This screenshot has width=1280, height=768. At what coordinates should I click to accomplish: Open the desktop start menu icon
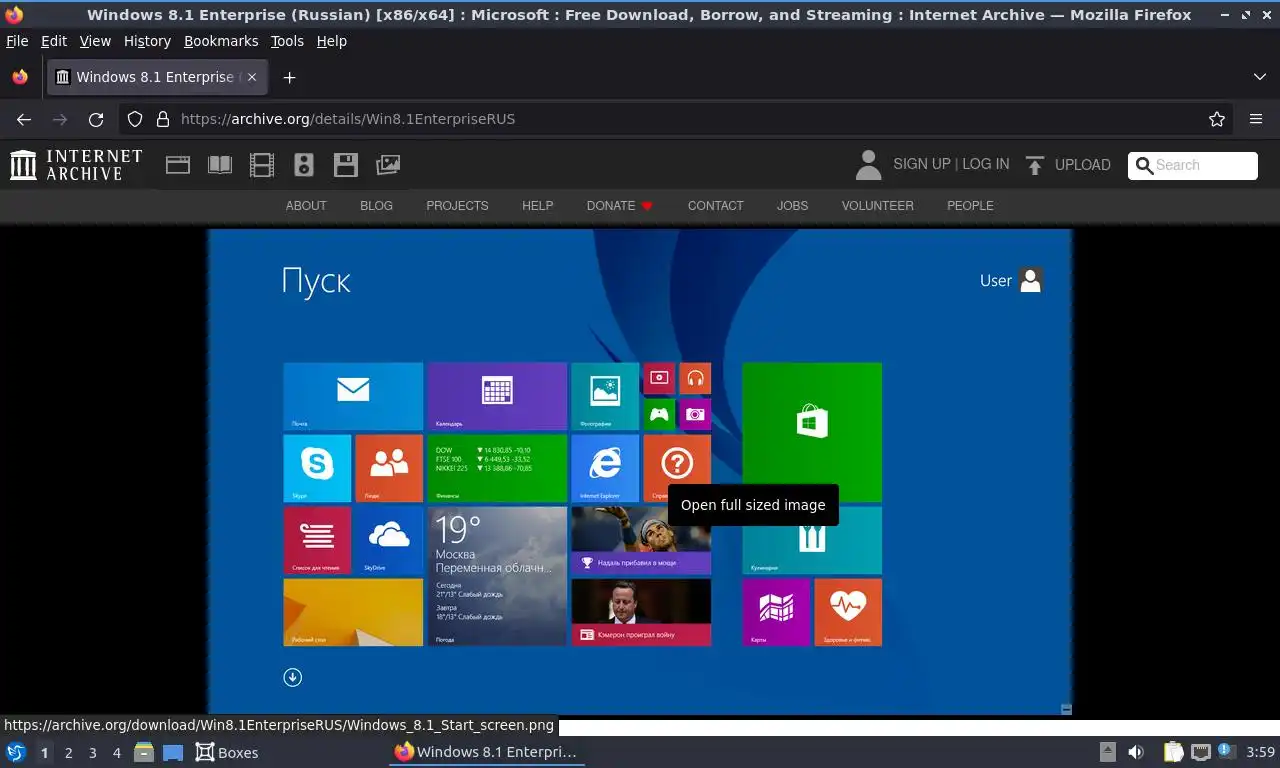coord(16,752)
